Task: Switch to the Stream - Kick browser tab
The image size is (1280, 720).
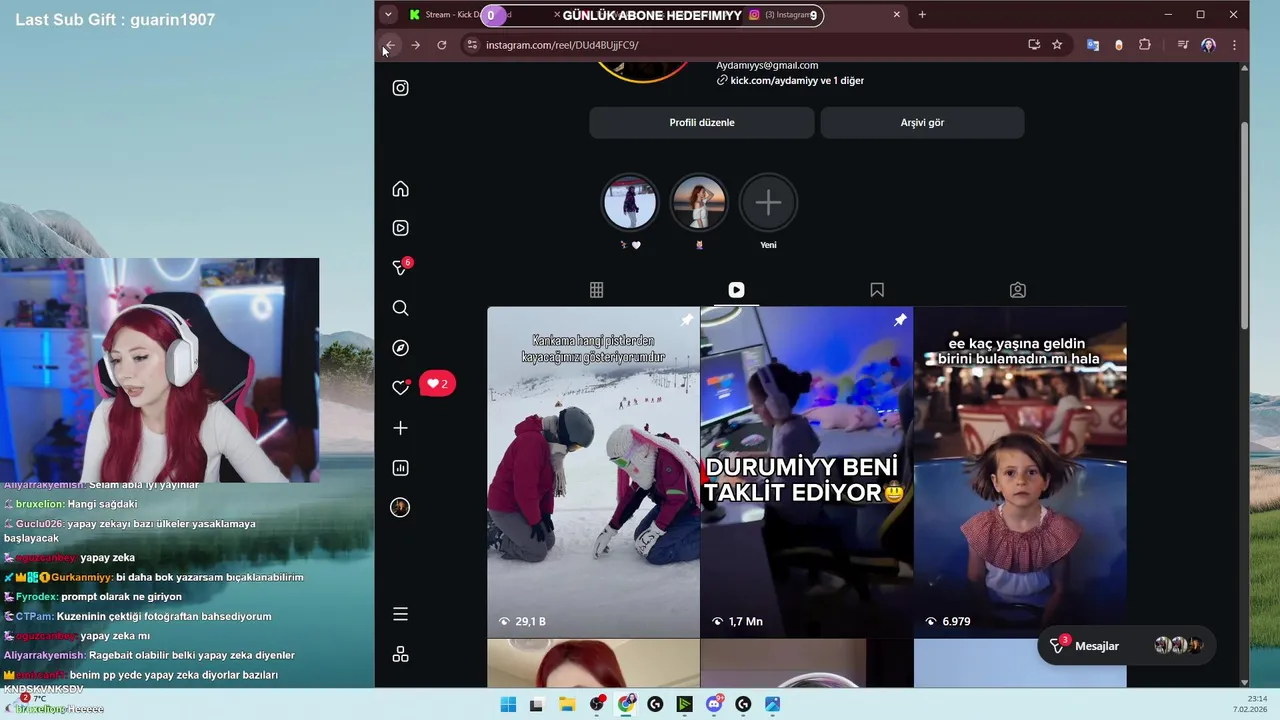Action: point(485,15)
